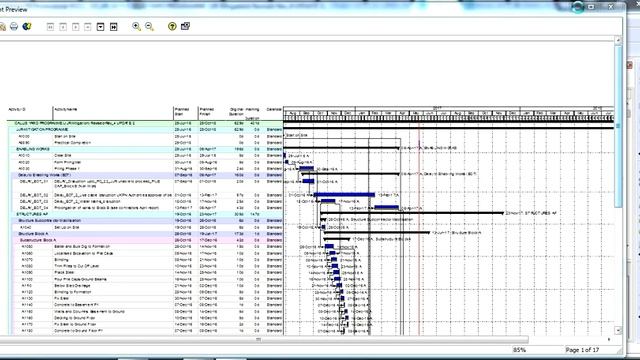Viewport: 640px width, 360px height.
Task: Go down one page with the black down-arrow button
Action: (100, 27)
